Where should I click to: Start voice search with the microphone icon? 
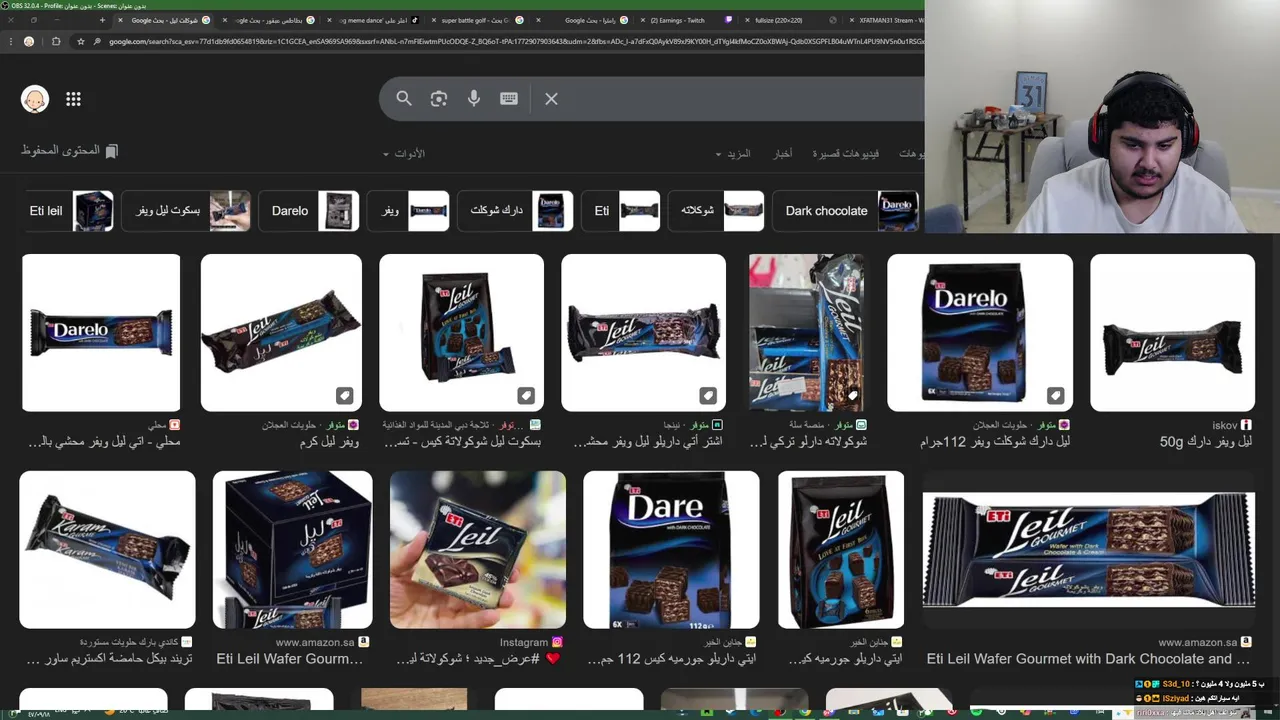tap(474, 99)
